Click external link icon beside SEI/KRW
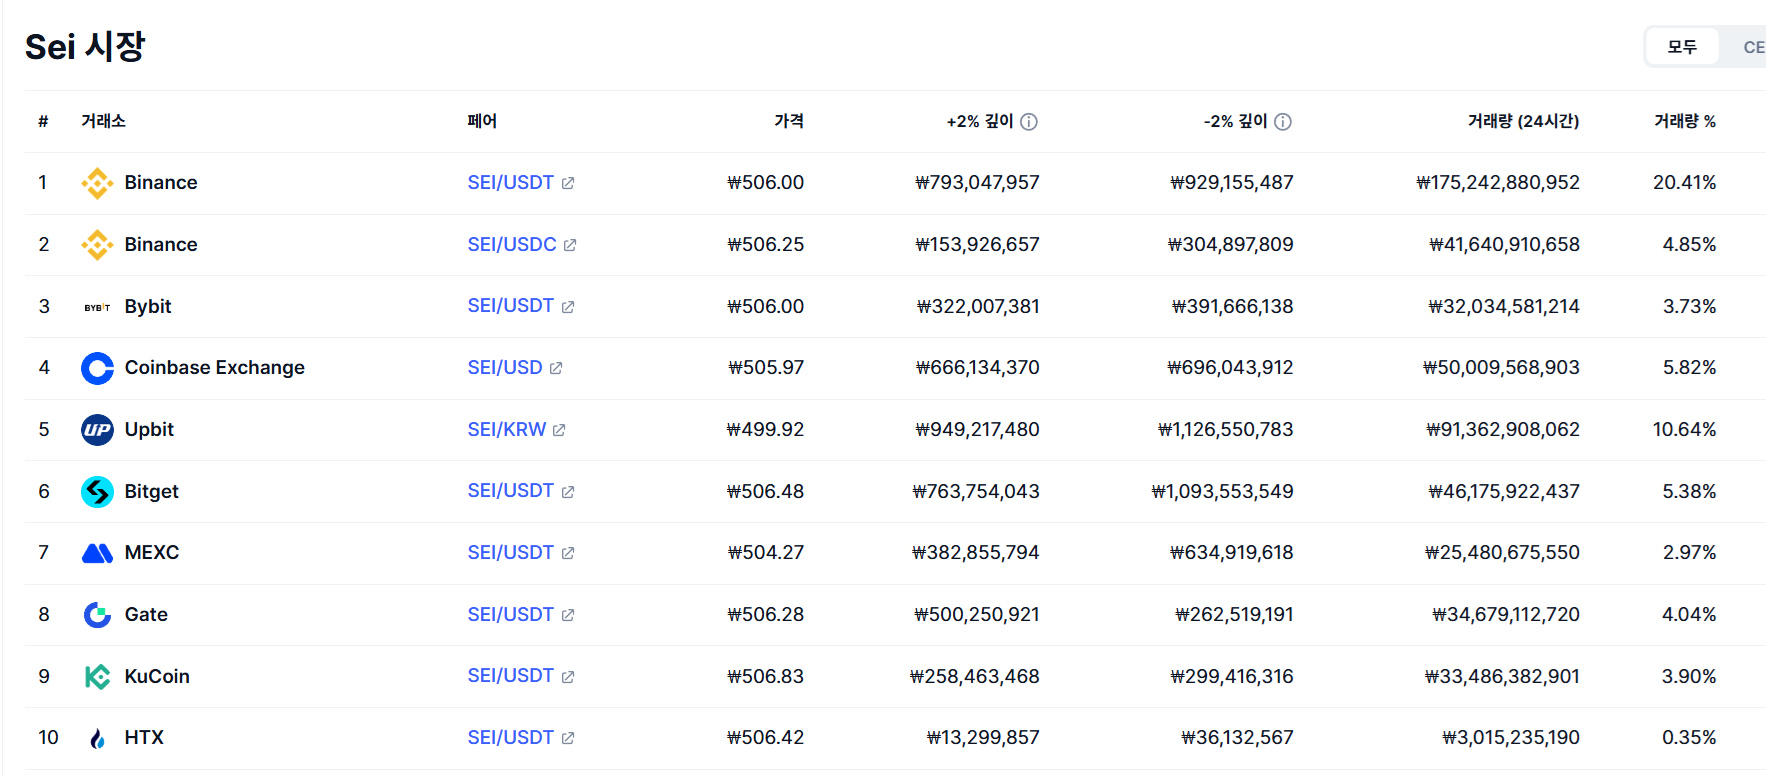The width and height of the screenshot is (1766, 777). [x=559, y=430]
